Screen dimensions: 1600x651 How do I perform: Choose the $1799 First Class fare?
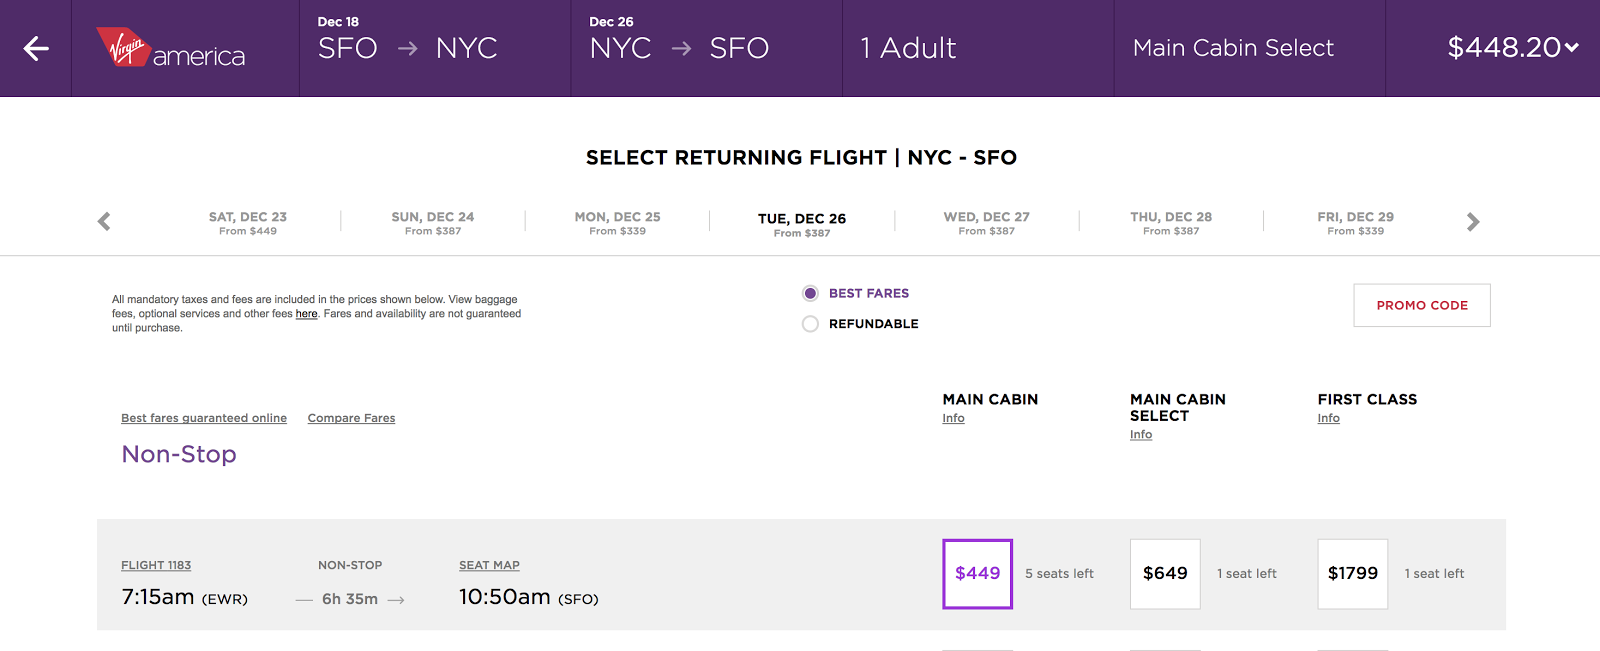1352,574
